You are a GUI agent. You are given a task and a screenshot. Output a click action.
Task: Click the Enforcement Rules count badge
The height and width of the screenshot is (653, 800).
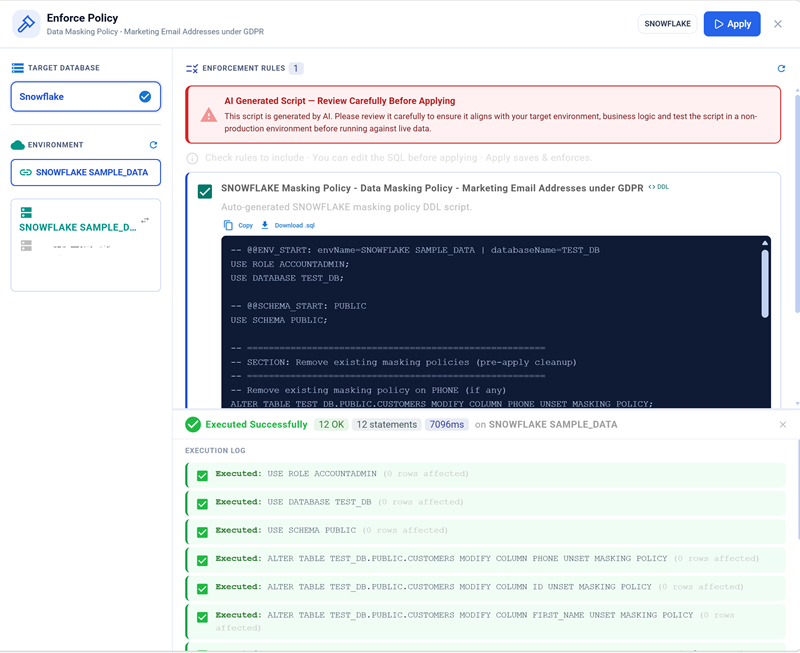point(296,68)
